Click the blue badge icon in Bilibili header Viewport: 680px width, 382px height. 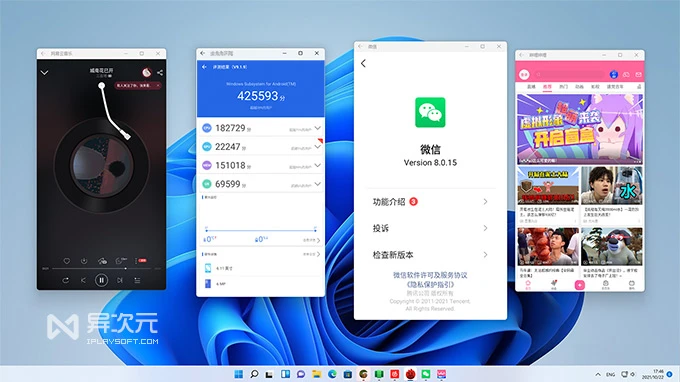[x=614, y=75]
